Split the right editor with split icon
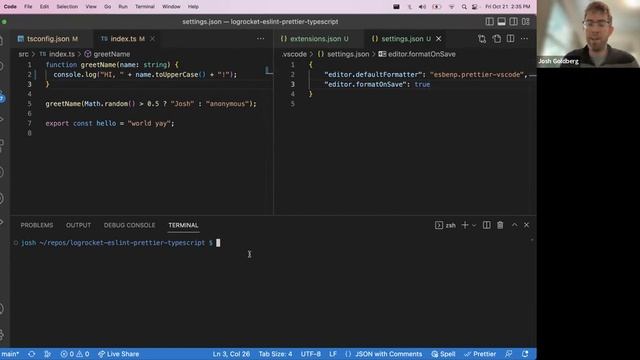 [511, 39]
